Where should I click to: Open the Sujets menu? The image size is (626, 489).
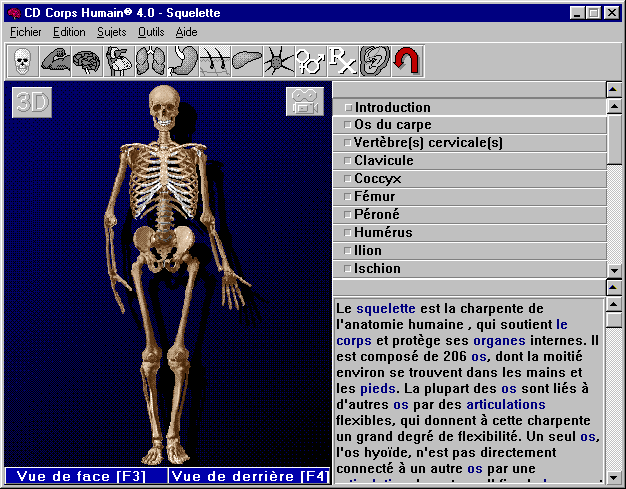pyautogui.click(x=112, y=32)
